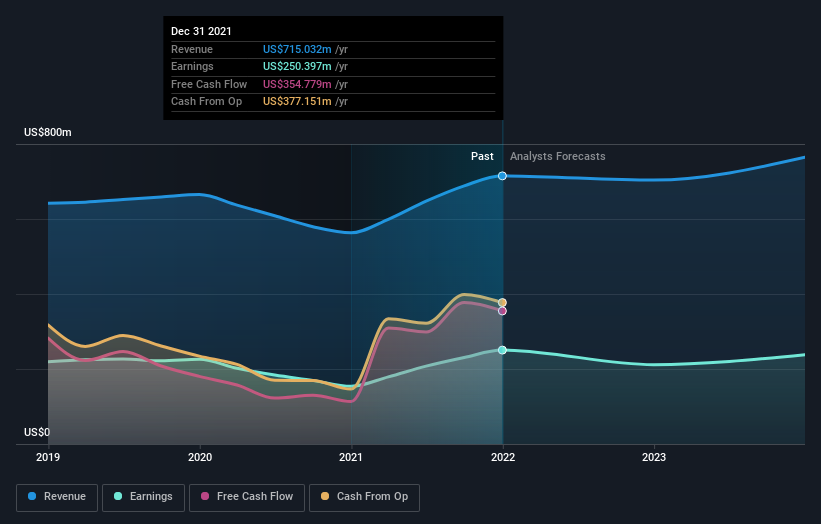Click the Revenue row label in tooltip
Viewport: 821px width, 524px height.
click(x=192, y=49)
